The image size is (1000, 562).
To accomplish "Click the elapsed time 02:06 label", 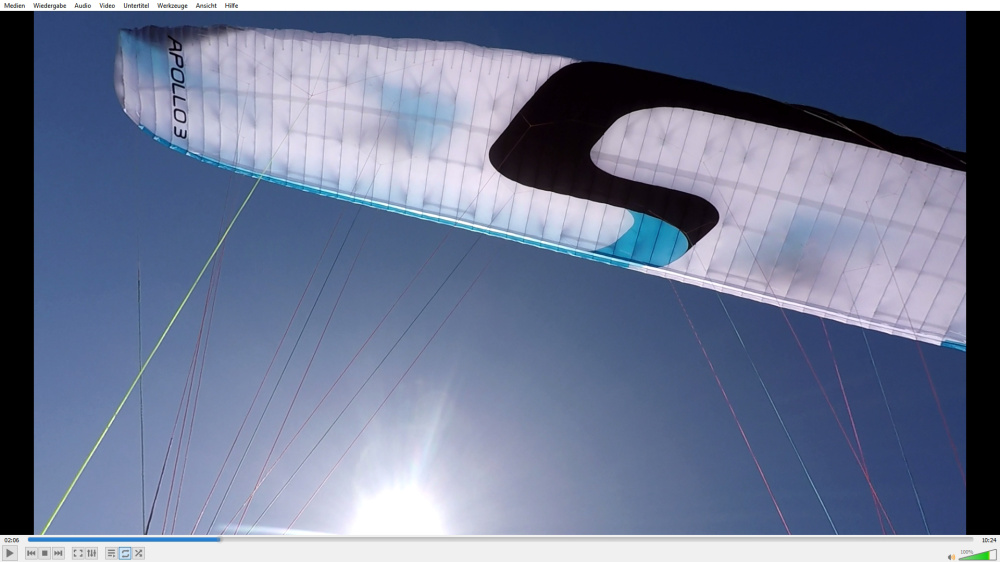I will coord(11,540).
